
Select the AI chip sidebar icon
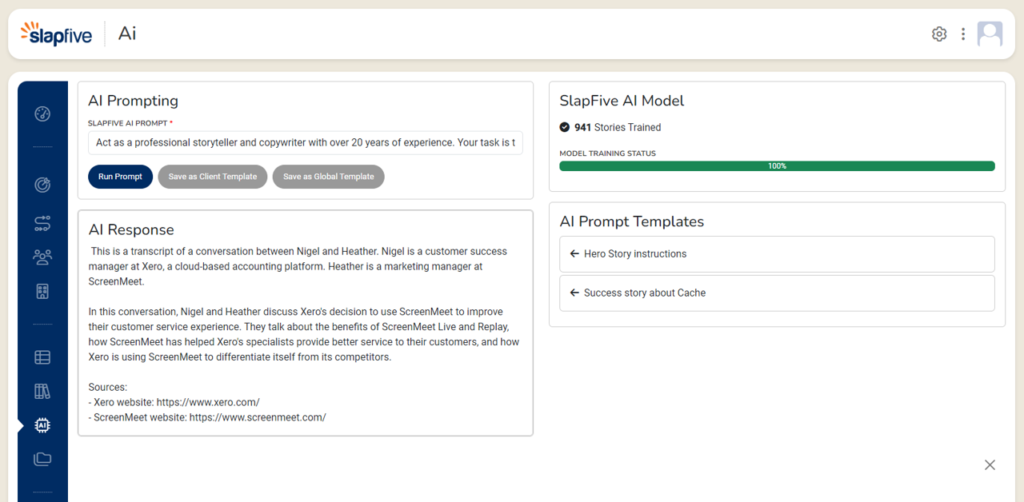[42, 425]
